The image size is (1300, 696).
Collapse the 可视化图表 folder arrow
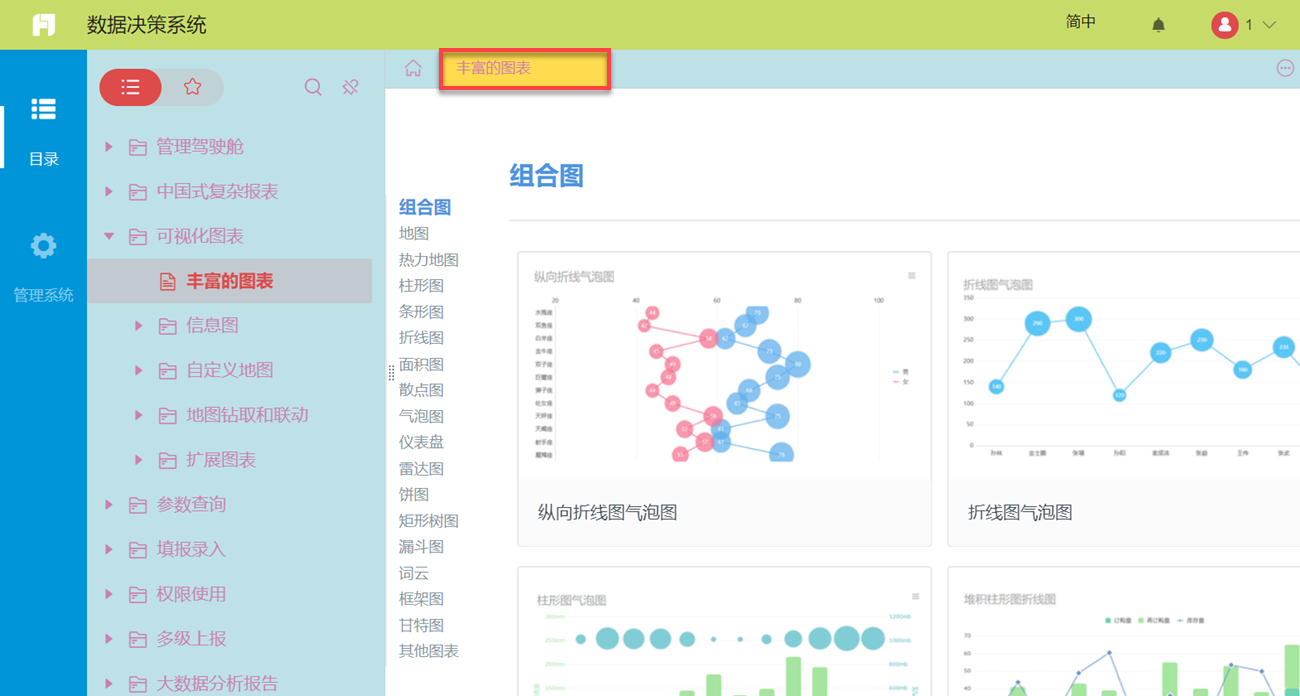[x=109, y=236]
